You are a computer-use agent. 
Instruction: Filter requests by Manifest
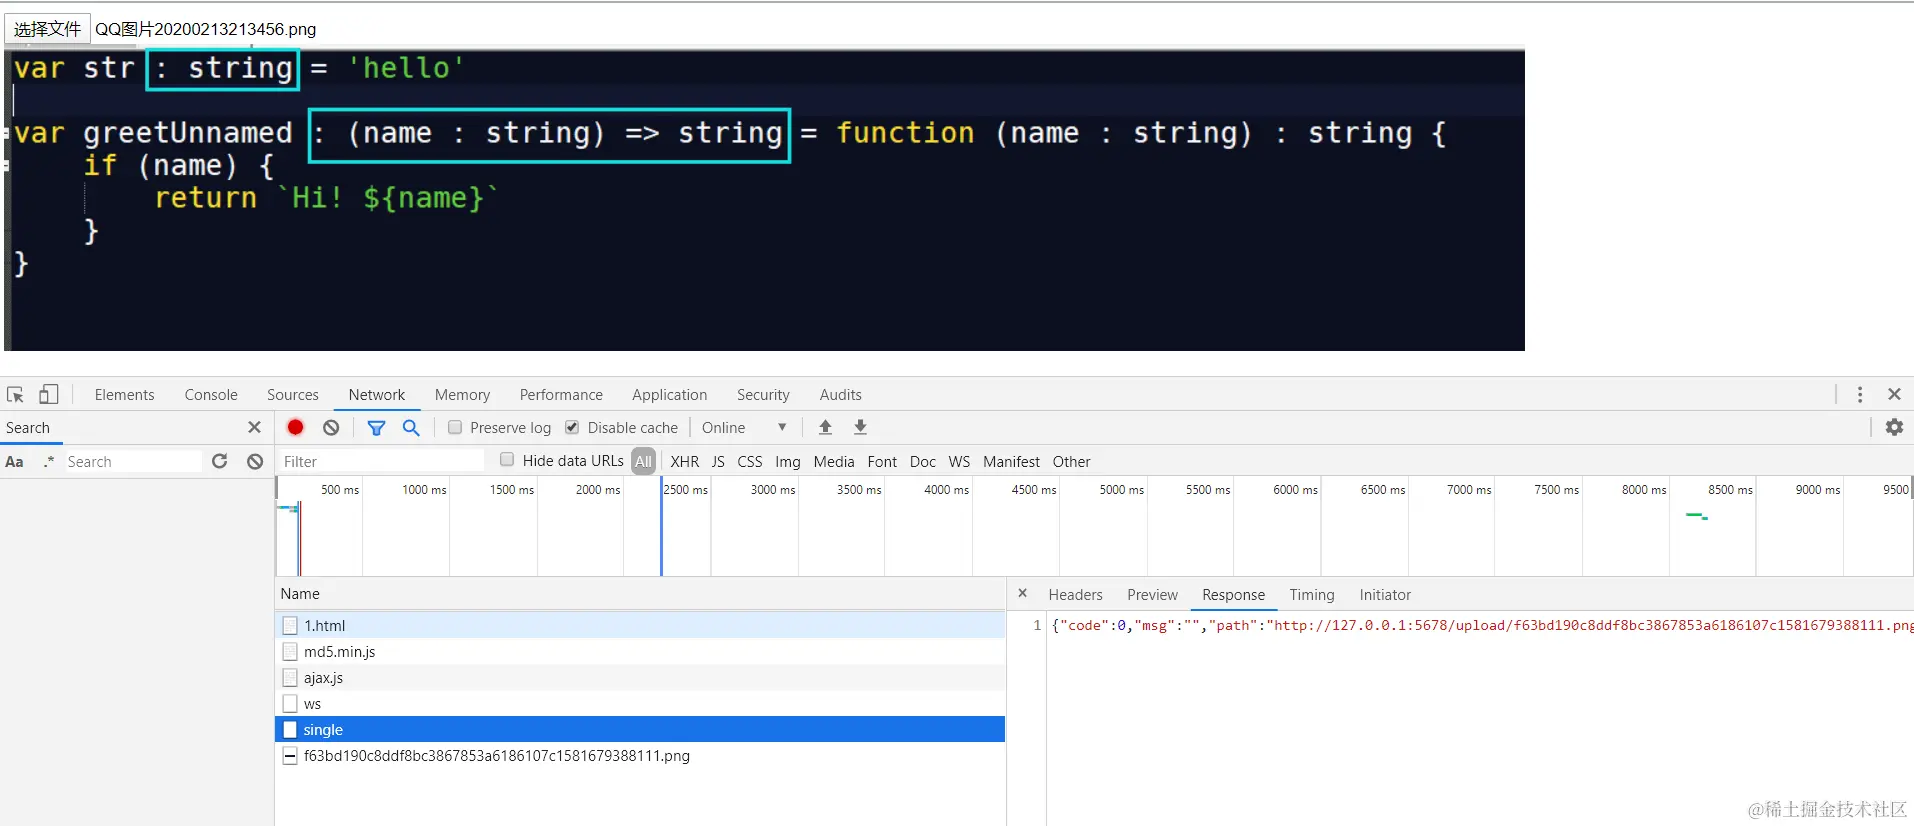1011,461
